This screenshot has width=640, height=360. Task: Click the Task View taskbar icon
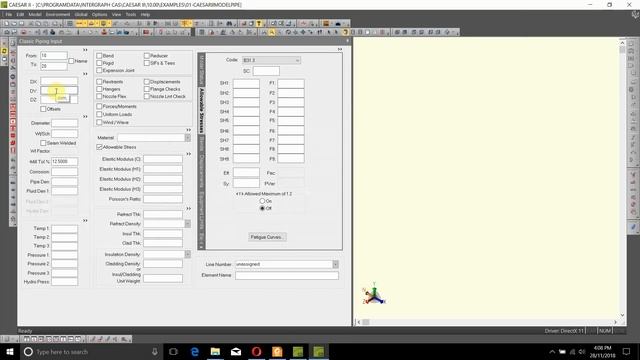(x=173, y=351)
